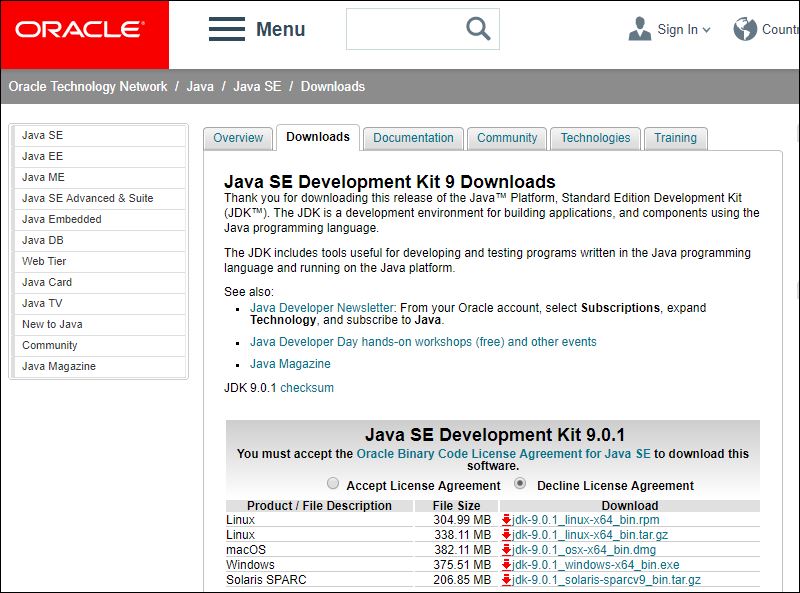Download jdk-9.0.1_windows-x64_bin.exe
The height and width of the screenshot is (593, 800).
595,565
